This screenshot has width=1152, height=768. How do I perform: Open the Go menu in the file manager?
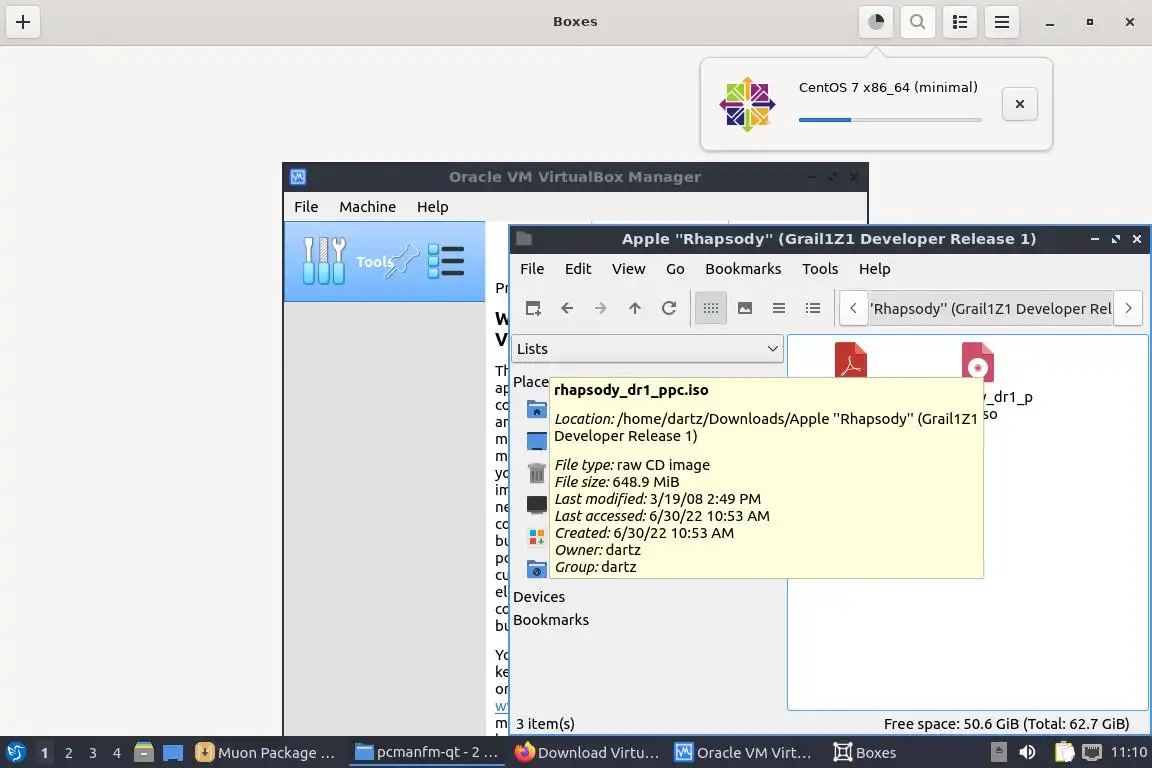674,269
